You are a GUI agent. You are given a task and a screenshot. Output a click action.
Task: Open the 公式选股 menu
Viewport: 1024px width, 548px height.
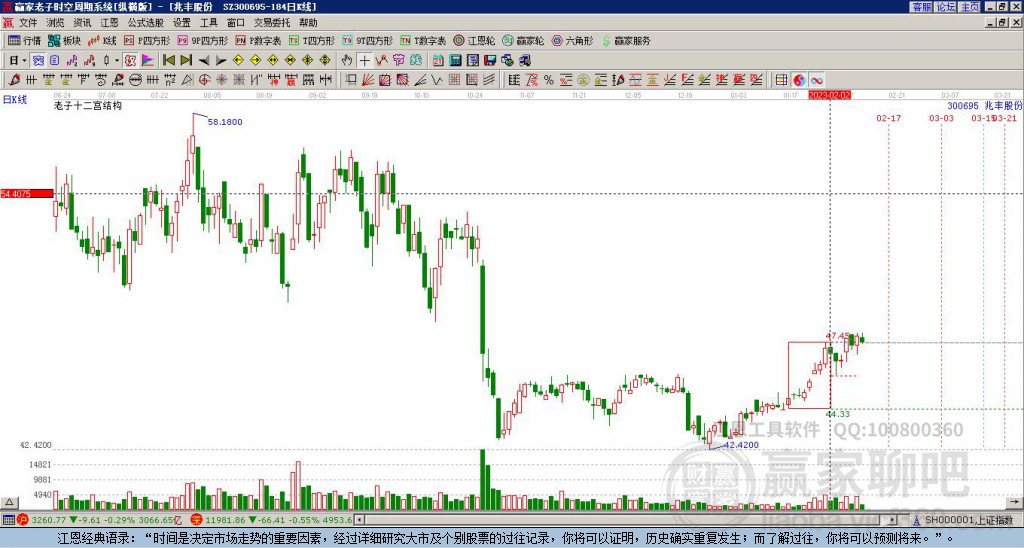click(x=145, y=21)
